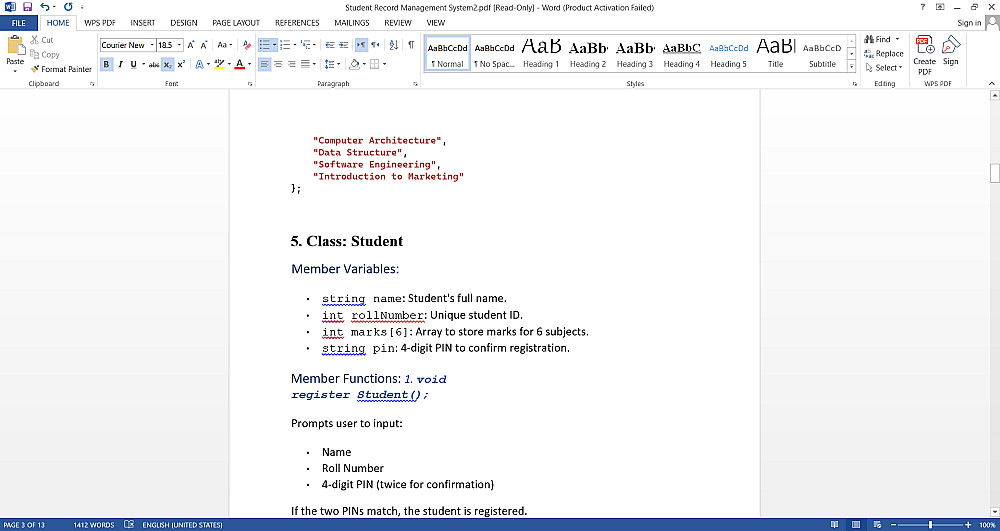Image resolution: width=1000 pixels, height=531 pixels.
Task: Open Find in the Editing group
Action: click(878, 40)
